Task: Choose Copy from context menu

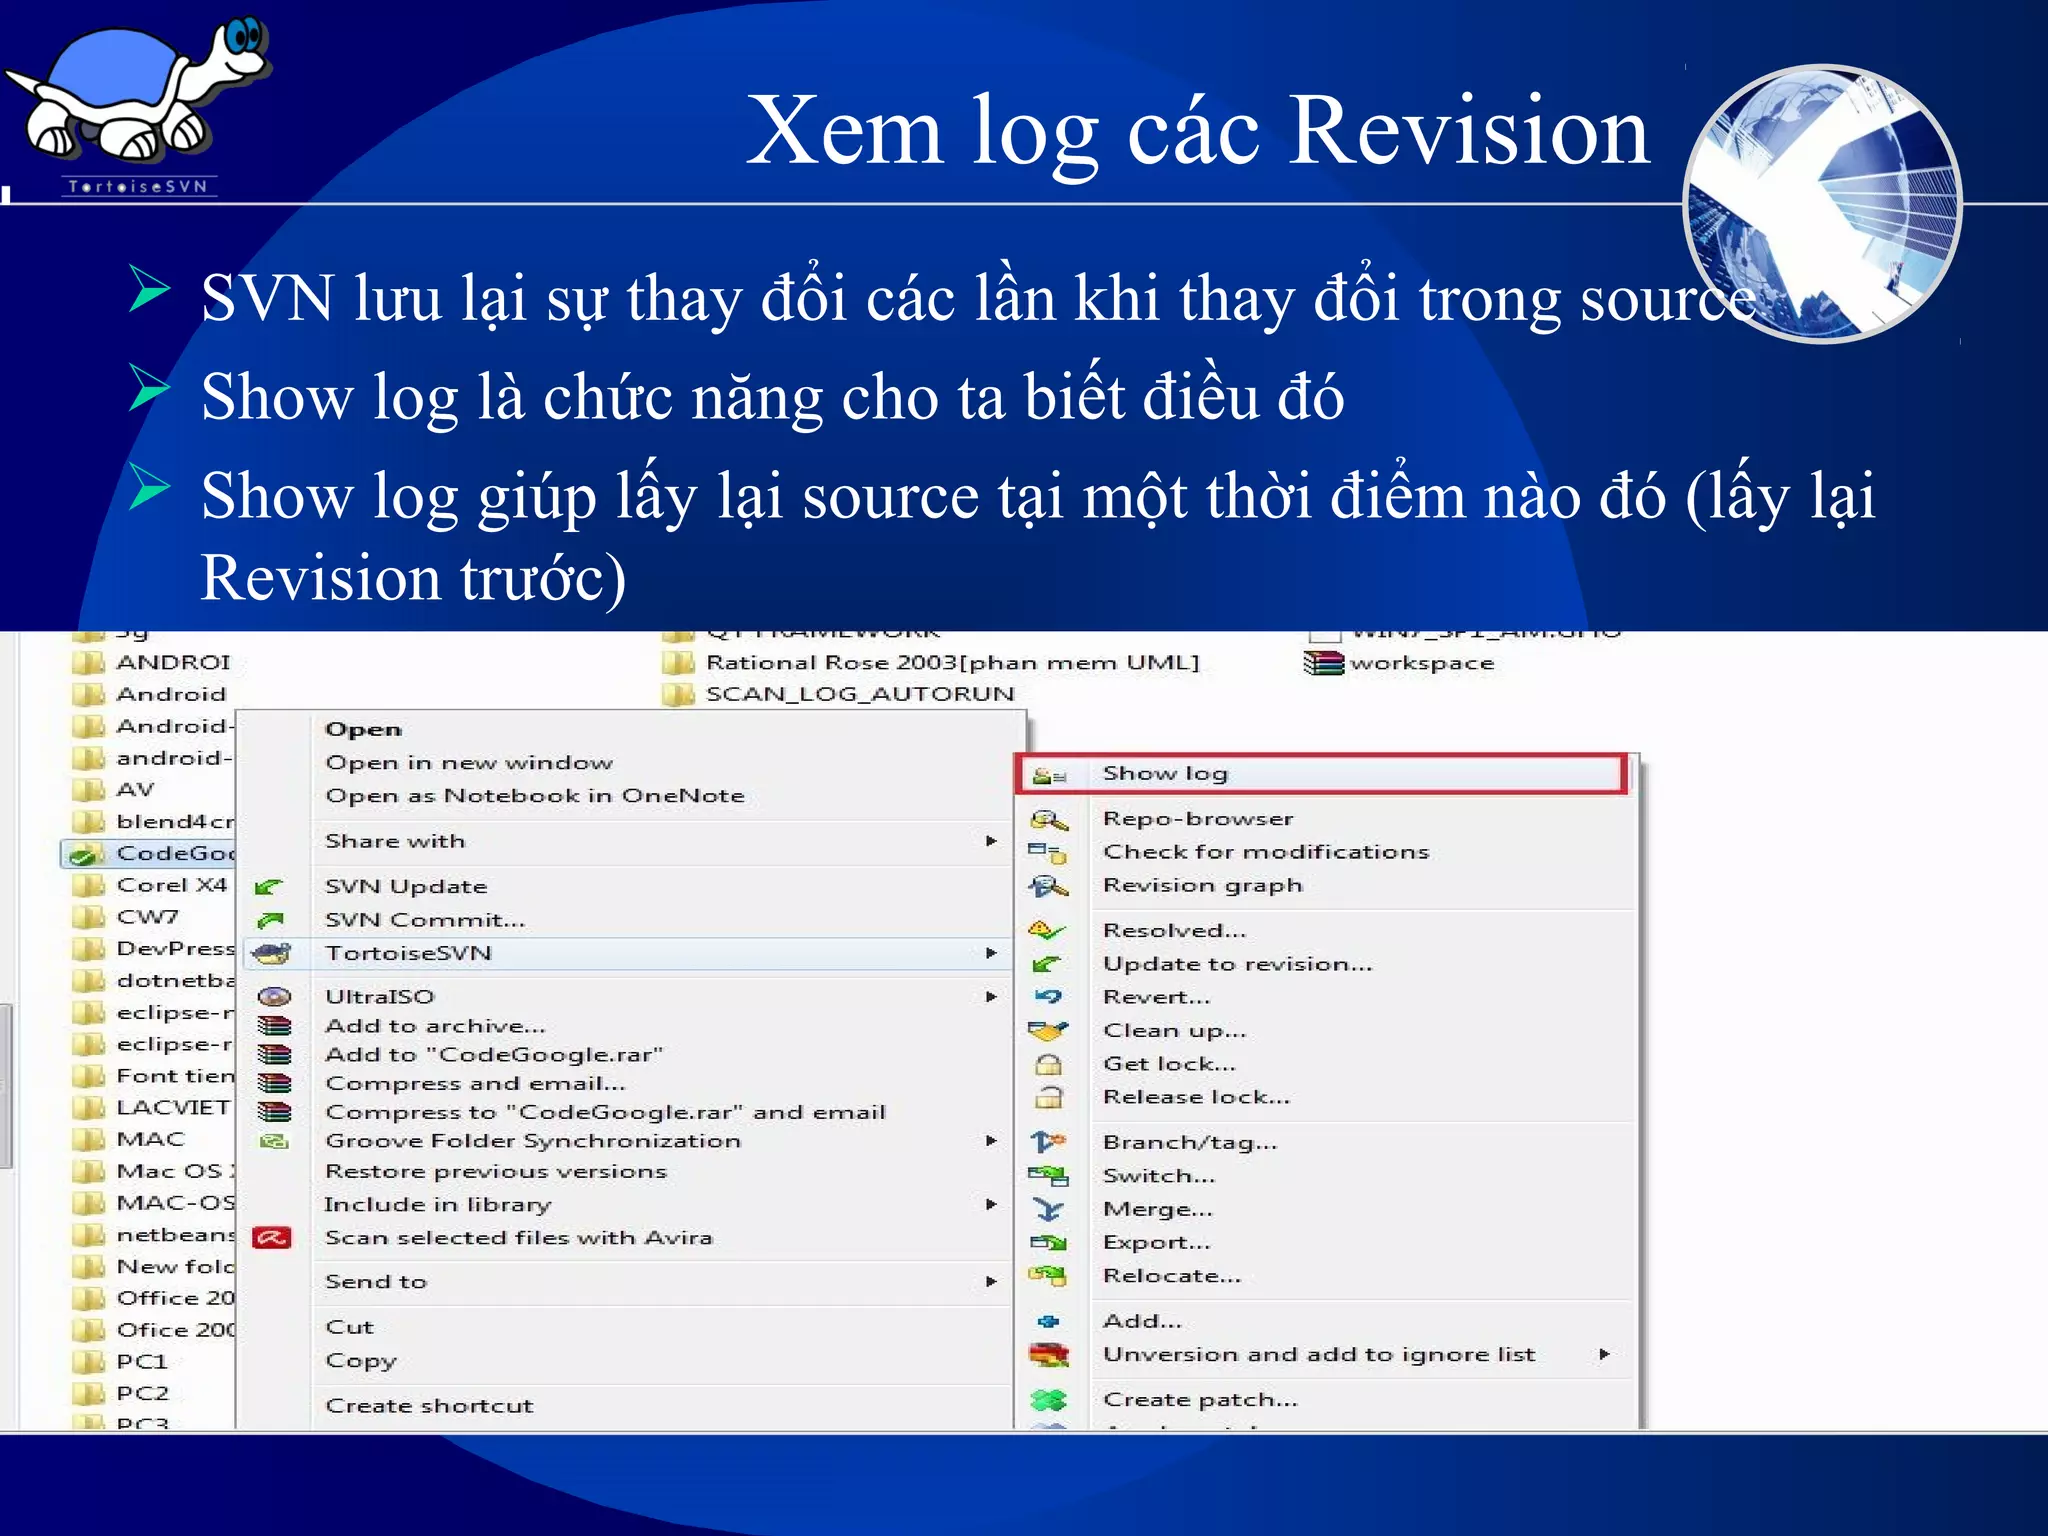Action: point(361,1361)
